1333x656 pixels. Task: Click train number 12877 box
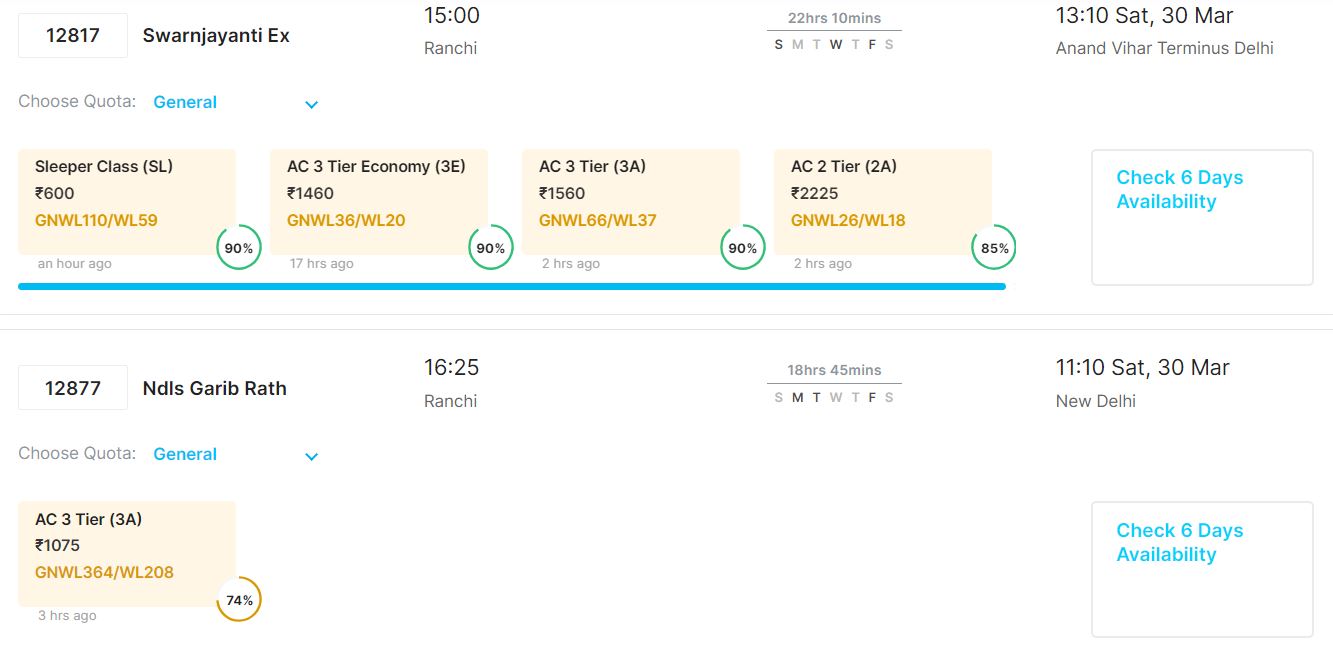(x=73, y=388)
